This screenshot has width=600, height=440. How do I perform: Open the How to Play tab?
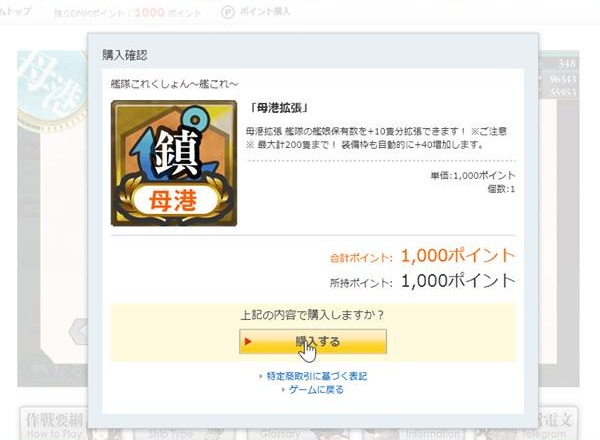[x=54, y=425]
